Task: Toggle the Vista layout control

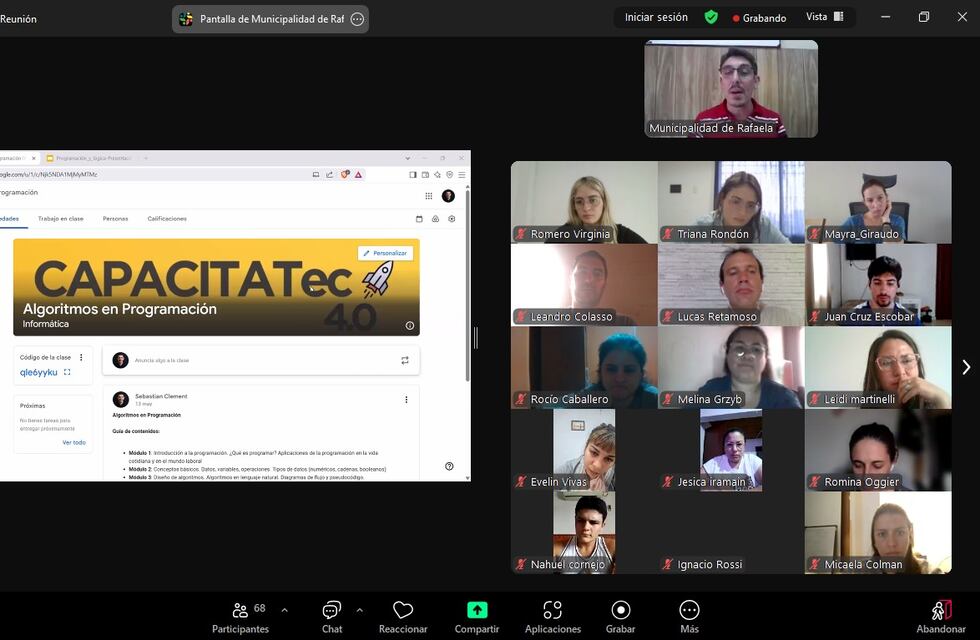Action: [825, 17]
